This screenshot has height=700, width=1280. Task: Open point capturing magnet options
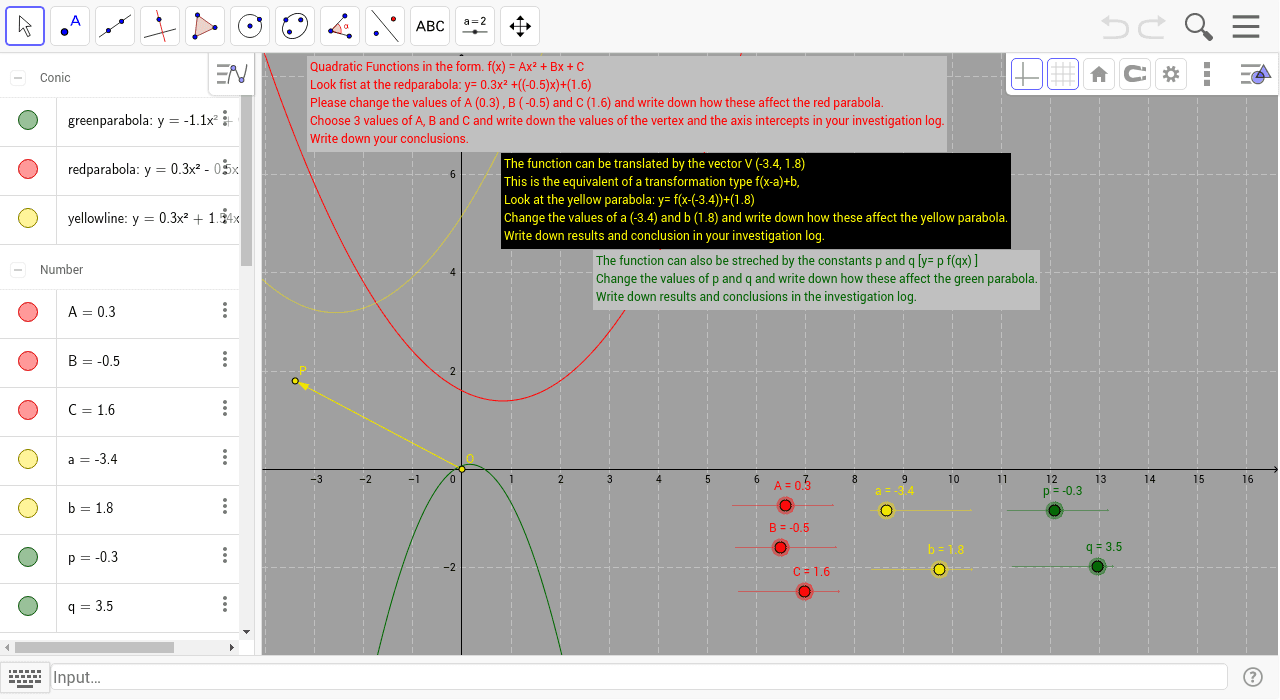pyautogui.click(x=1134, y=73)
